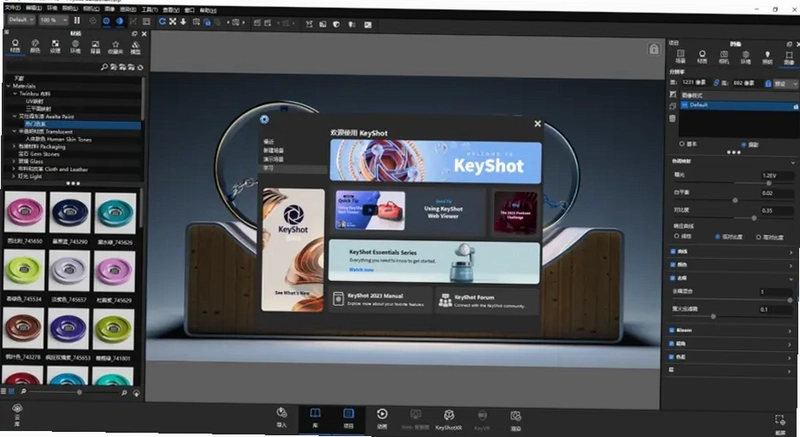Open KeyShot 2023 Manual link

click(380, 299)
